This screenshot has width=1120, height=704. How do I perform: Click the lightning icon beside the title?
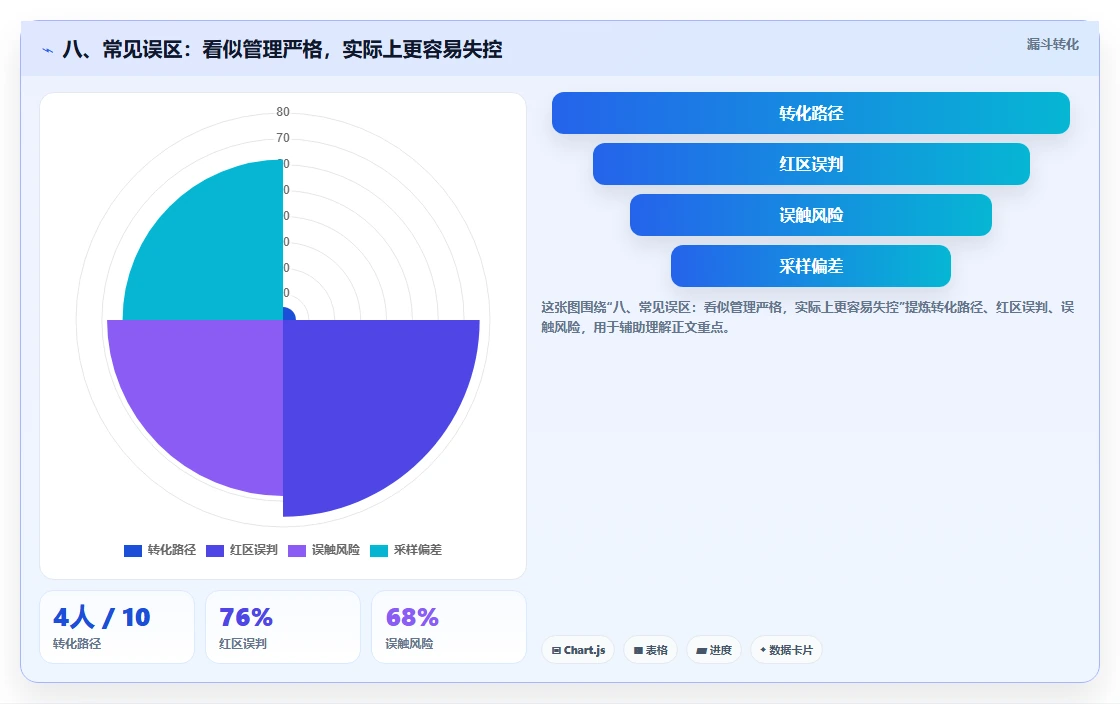pyautogui.click(x=48, y=50)
